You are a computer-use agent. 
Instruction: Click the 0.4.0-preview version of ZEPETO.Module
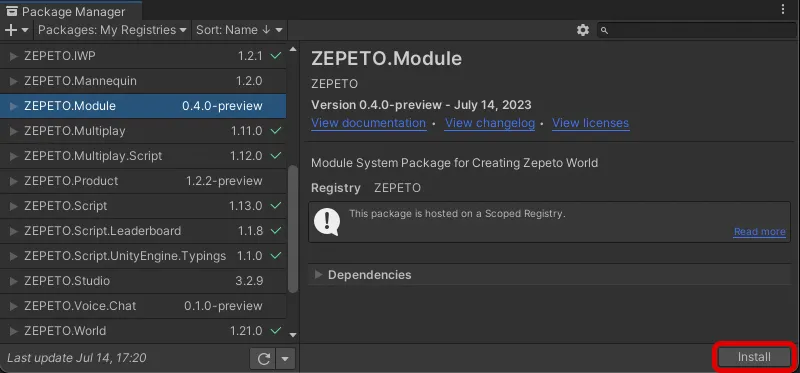(222, 106)
